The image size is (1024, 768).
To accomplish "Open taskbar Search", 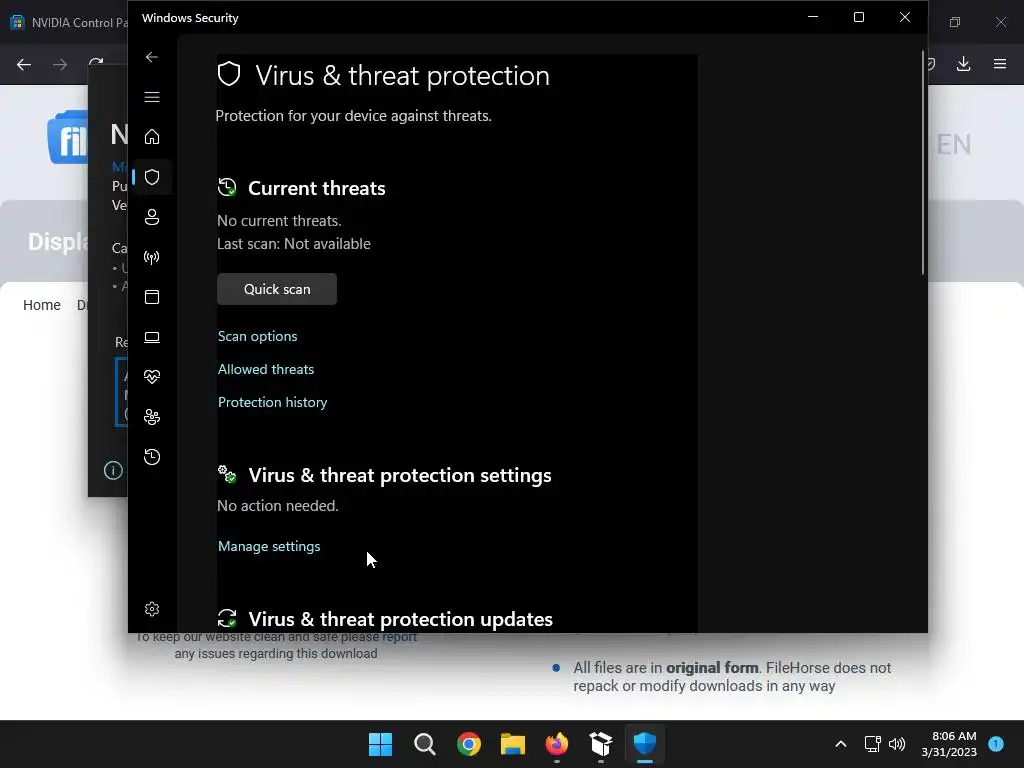I will click(x=424, y=744).
